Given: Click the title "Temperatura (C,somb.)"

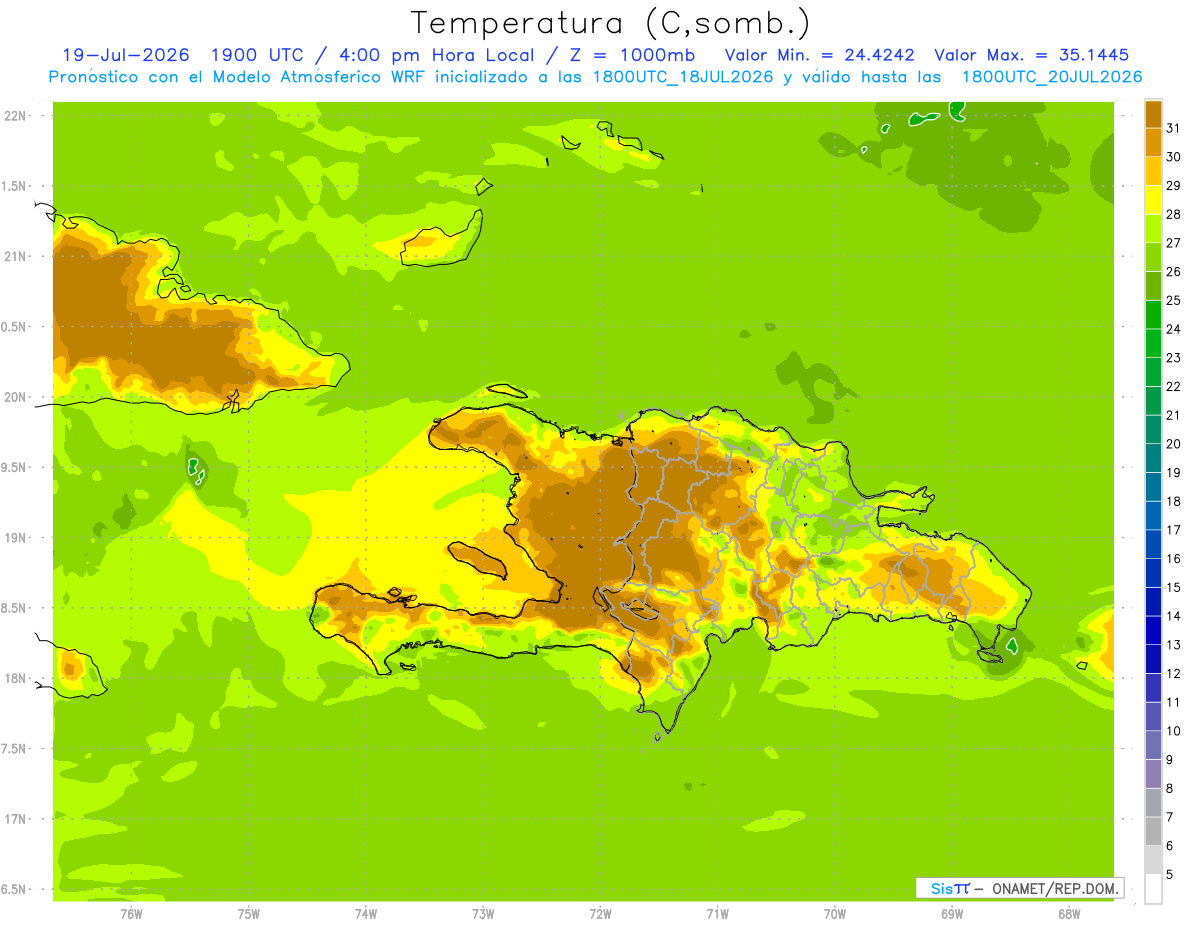Looking at the screenshot, I should click(x=611, y=23).
